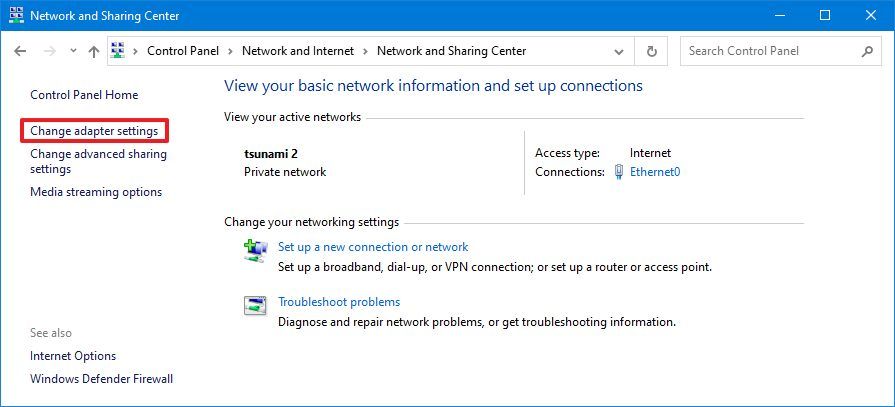Refresh the Network and Sharing Center page
The image size is (895, 407).
[652, 51]
